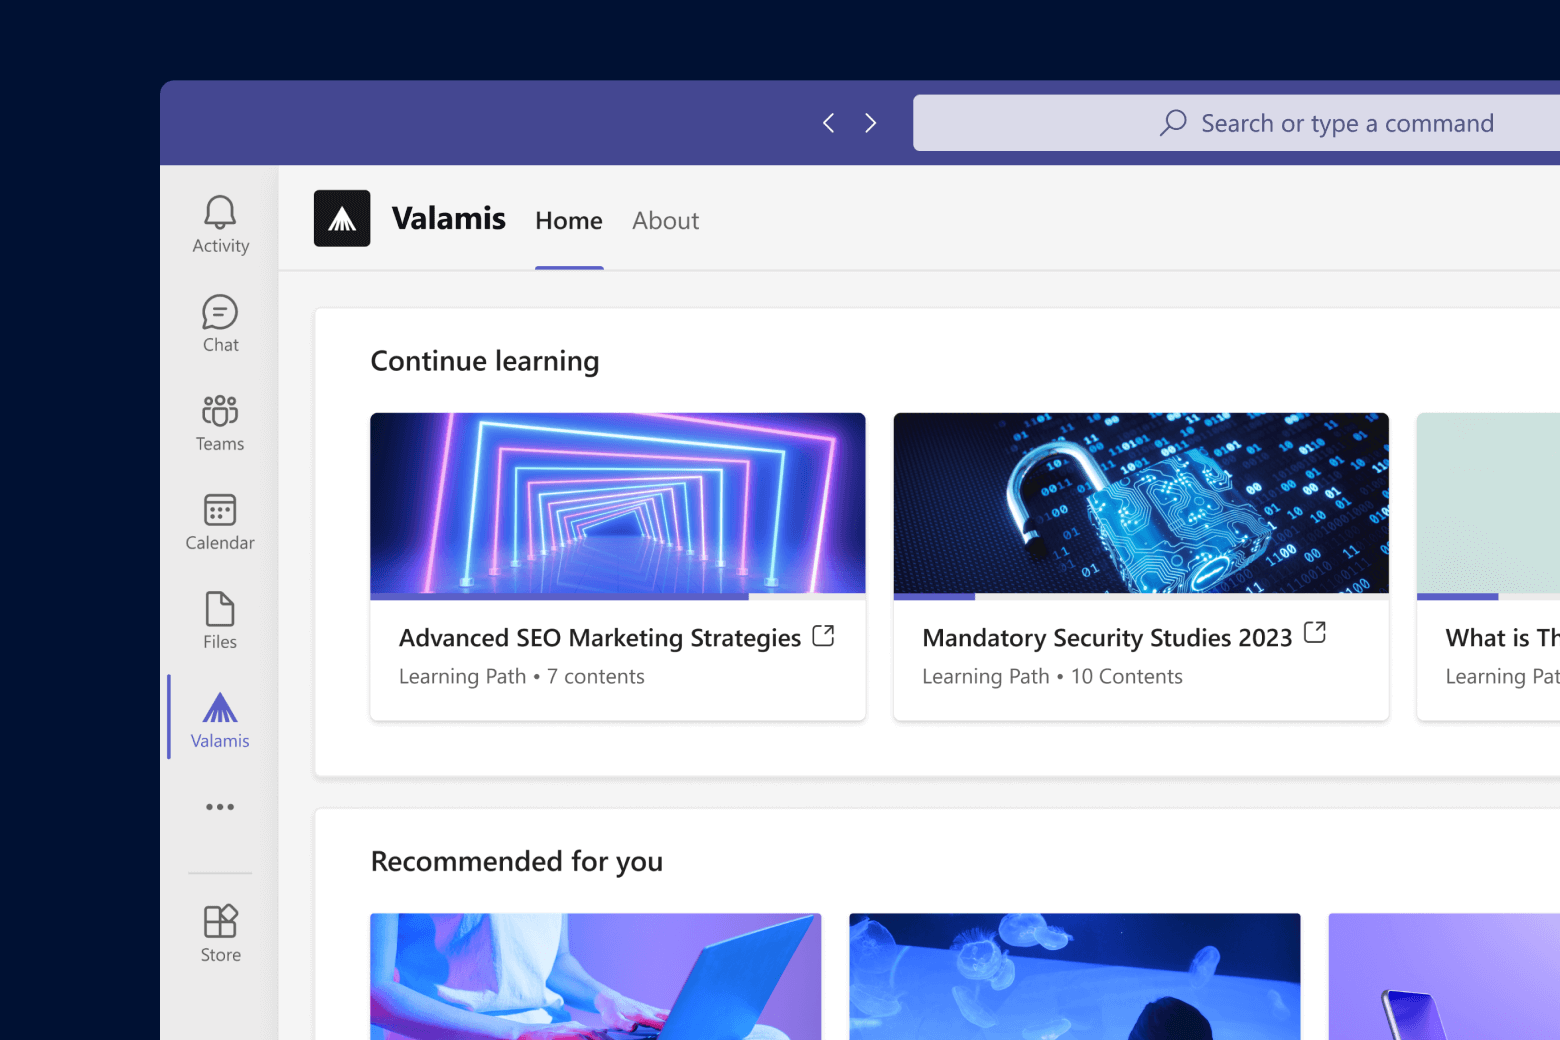1560x1040 pixels.
Task: Open Mandatory Security Studies 2023 title
Action: 1107,638
